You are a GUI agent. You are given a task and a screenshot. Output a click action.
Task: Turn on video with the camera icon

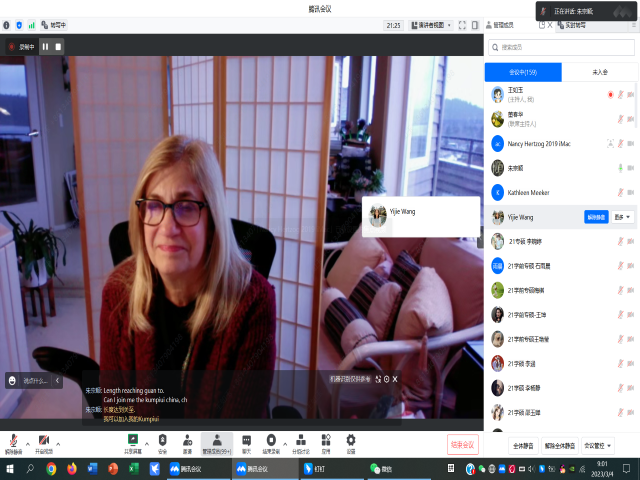click(x=44, y=444)
